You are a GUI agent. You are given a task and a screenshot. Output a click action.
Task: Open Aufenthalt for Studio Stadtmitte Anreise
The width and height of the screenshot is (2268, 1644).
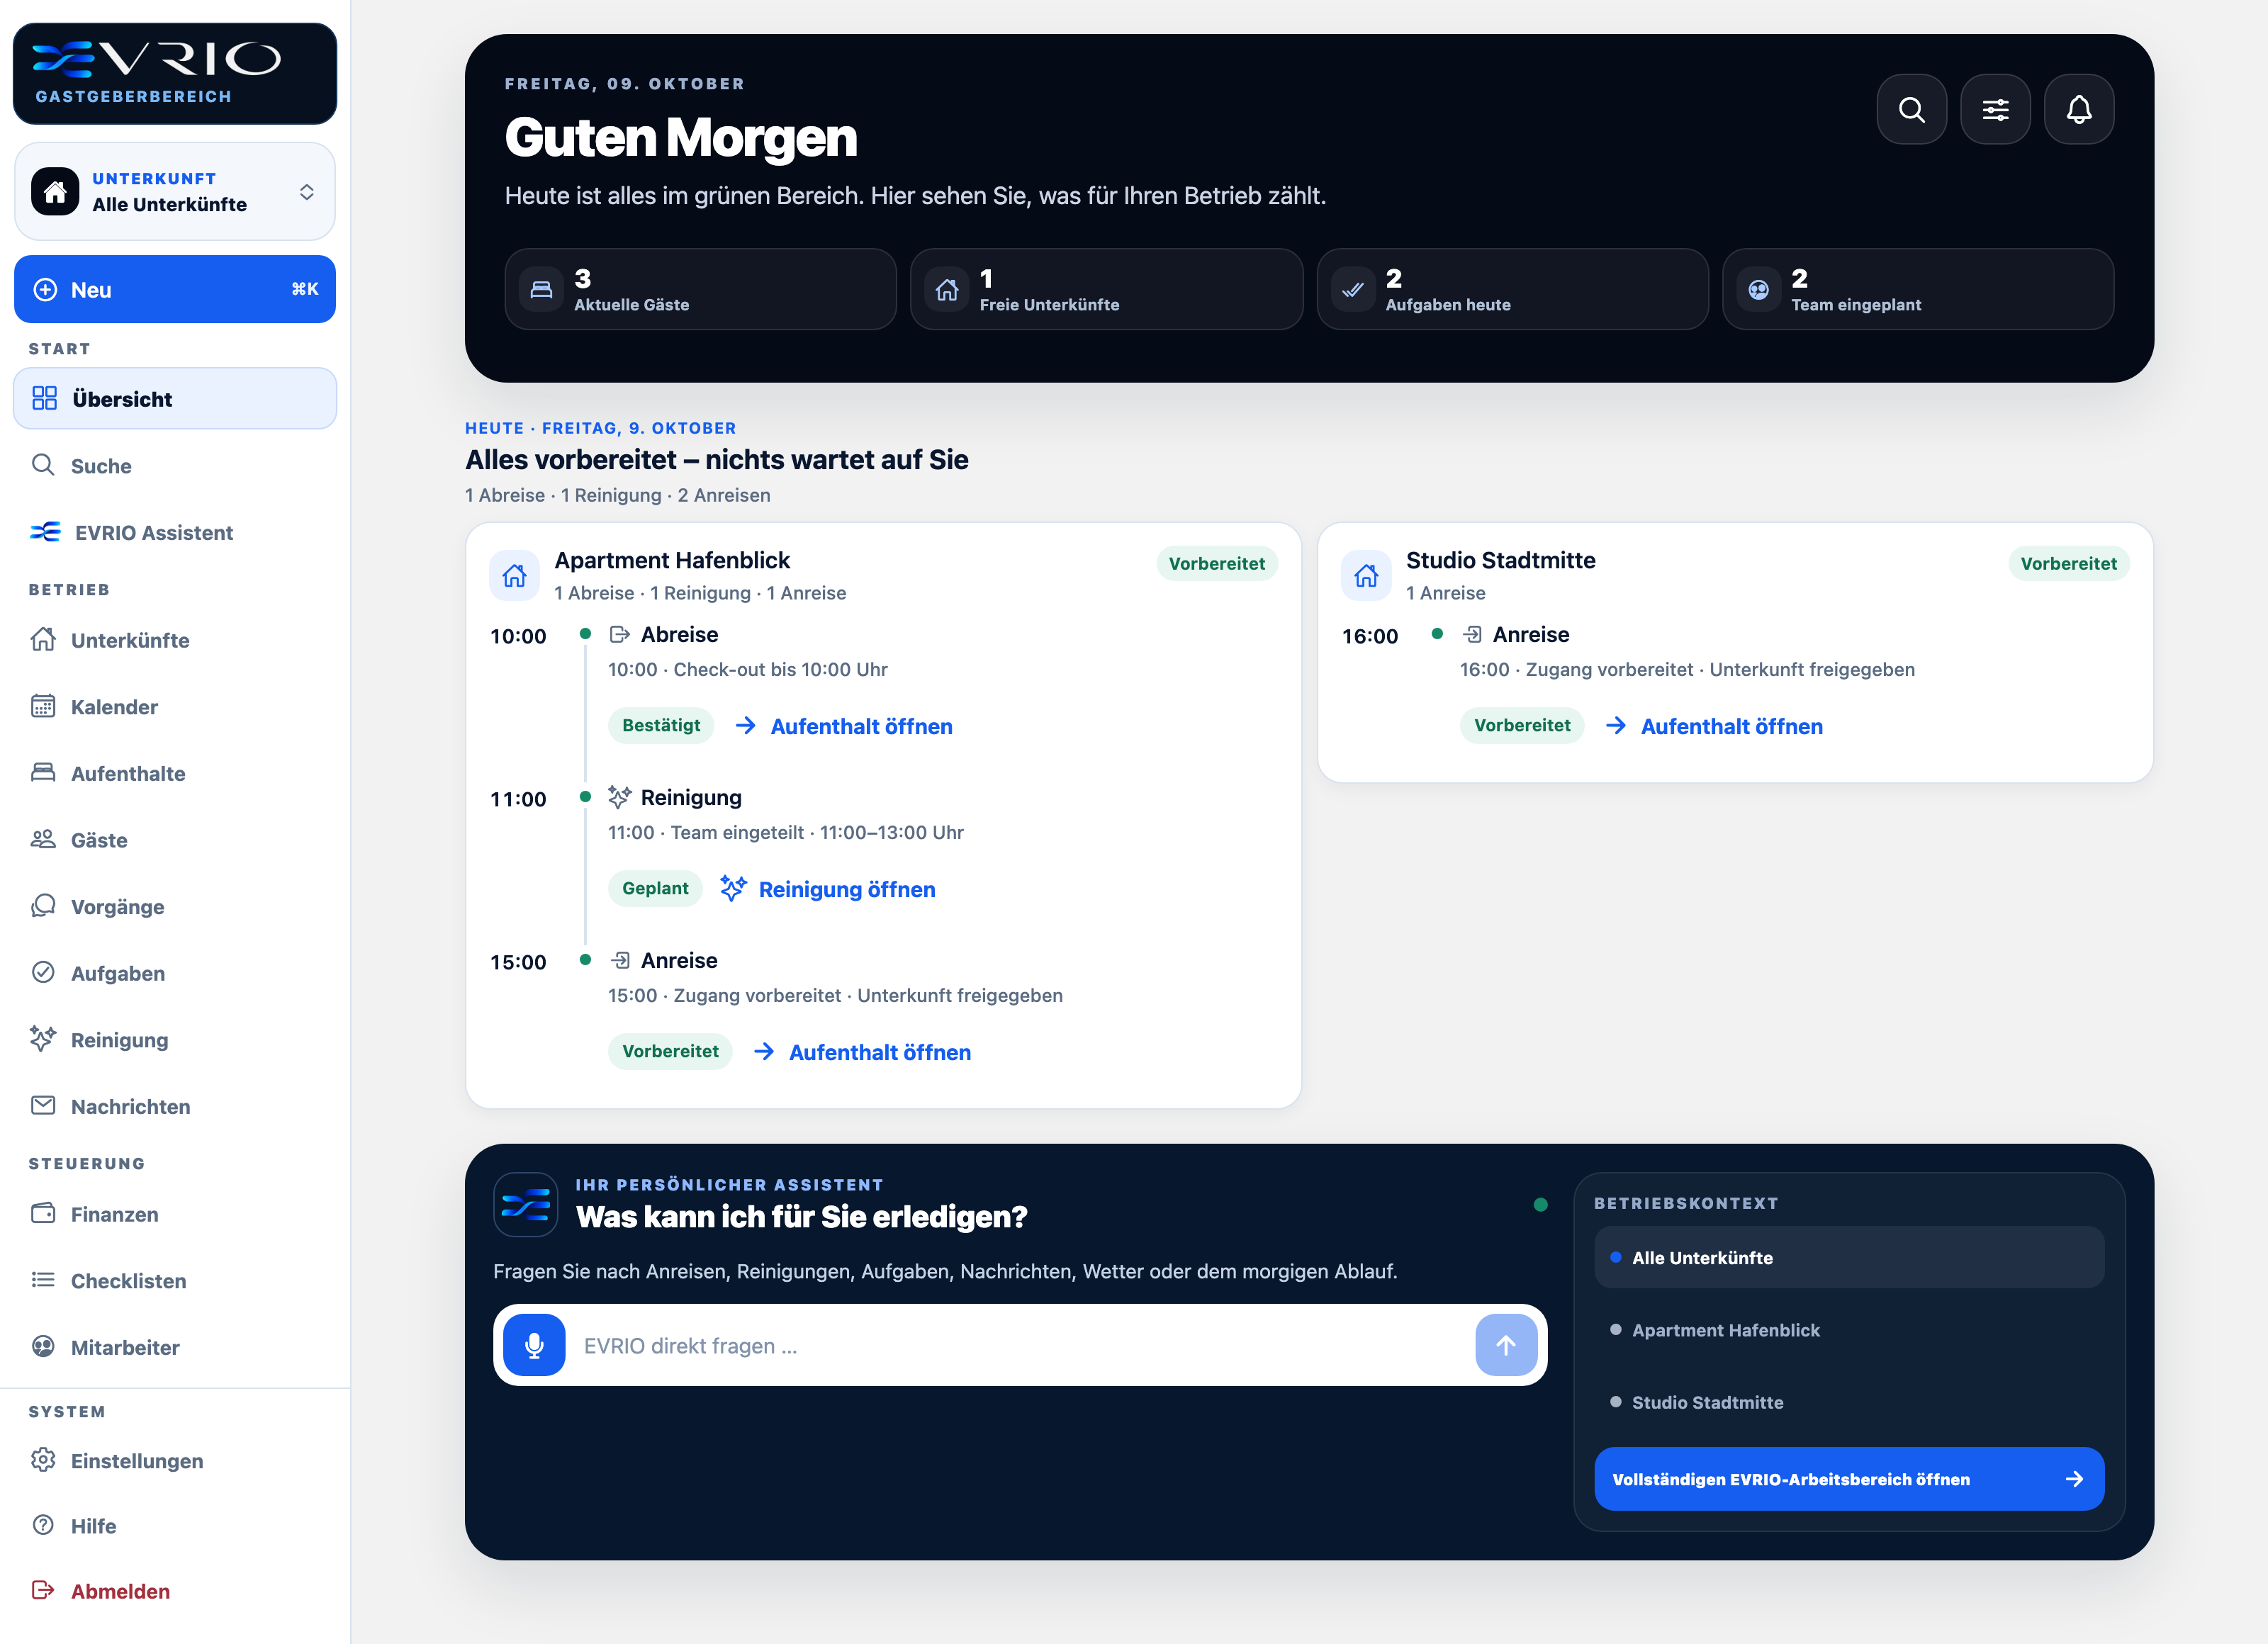tap(1714, 726)
